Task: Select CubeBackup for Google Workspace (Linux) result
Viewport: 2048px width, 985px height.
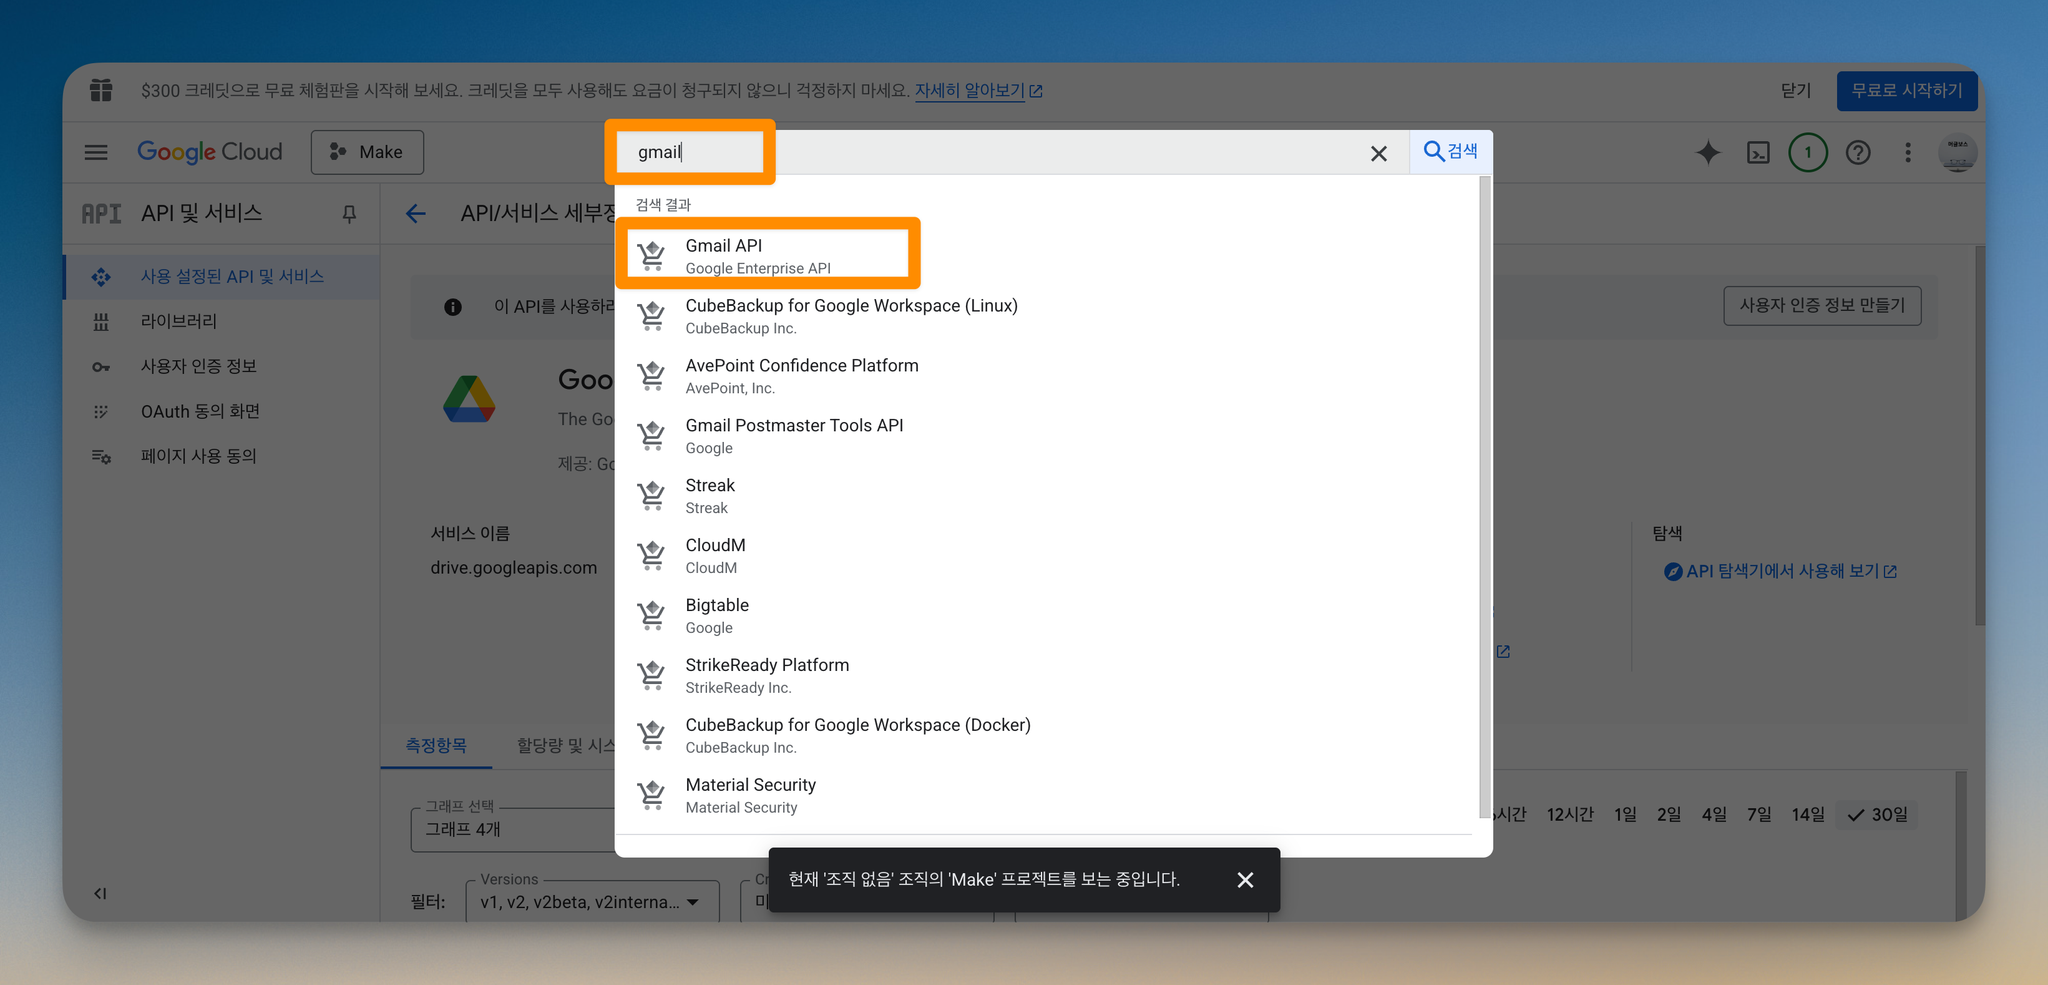Action: tap(1046, 316)
